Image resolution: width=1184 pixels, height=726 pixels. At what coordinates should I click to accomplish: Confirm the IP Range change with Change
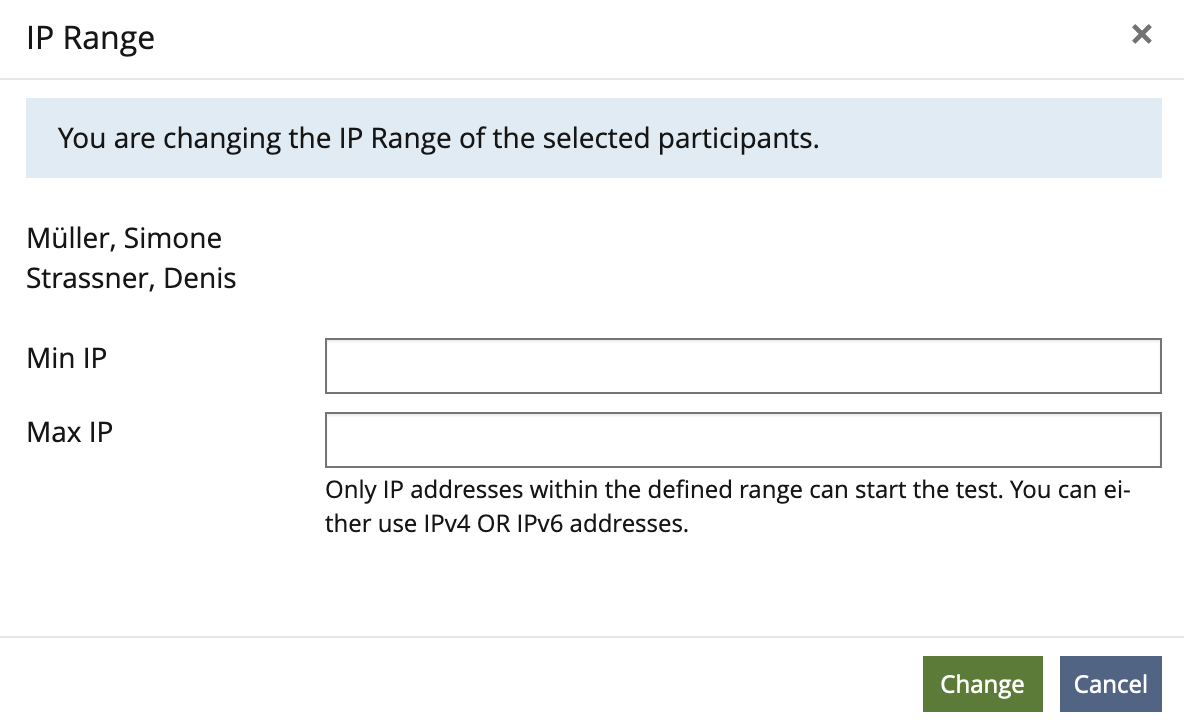982,684
